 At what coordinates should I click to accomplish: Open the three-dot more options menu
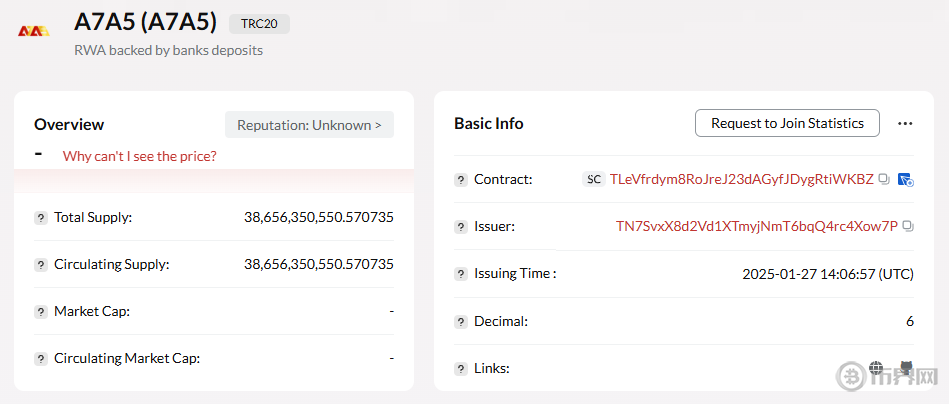point(905,123)
